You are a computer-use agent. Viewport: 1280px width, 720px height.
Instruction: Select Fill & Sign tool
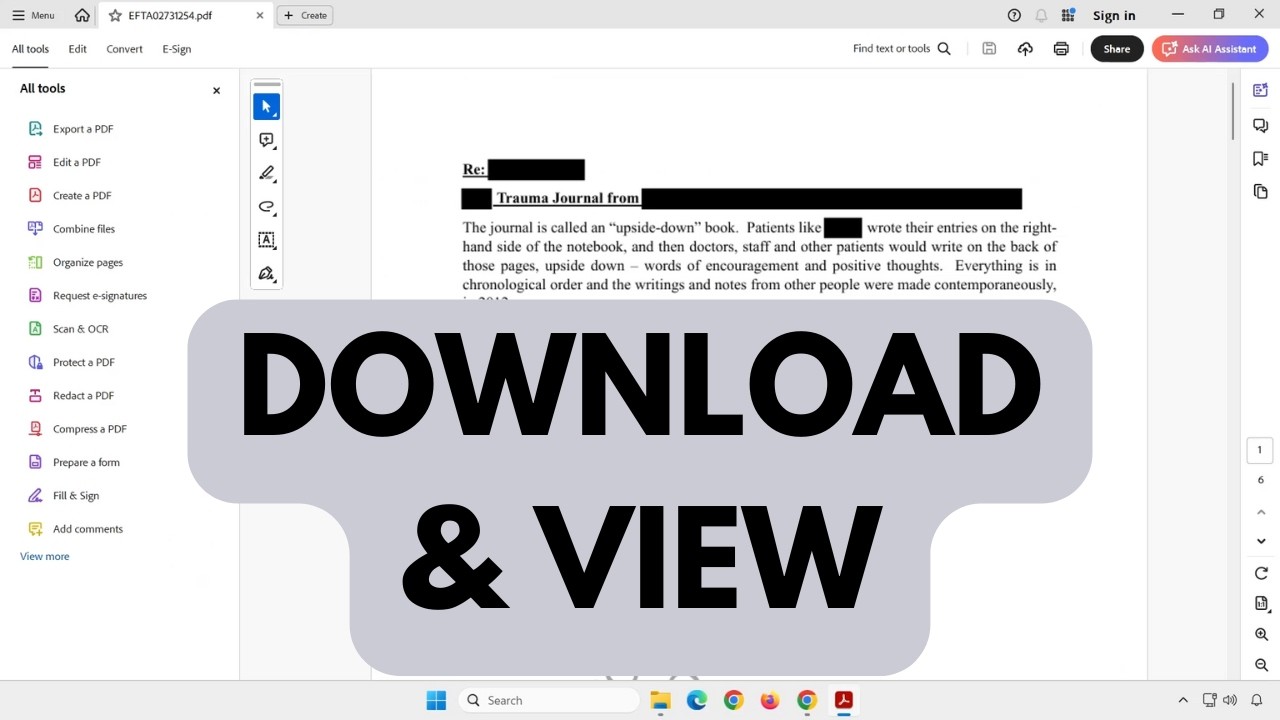[x=63, y=495]
